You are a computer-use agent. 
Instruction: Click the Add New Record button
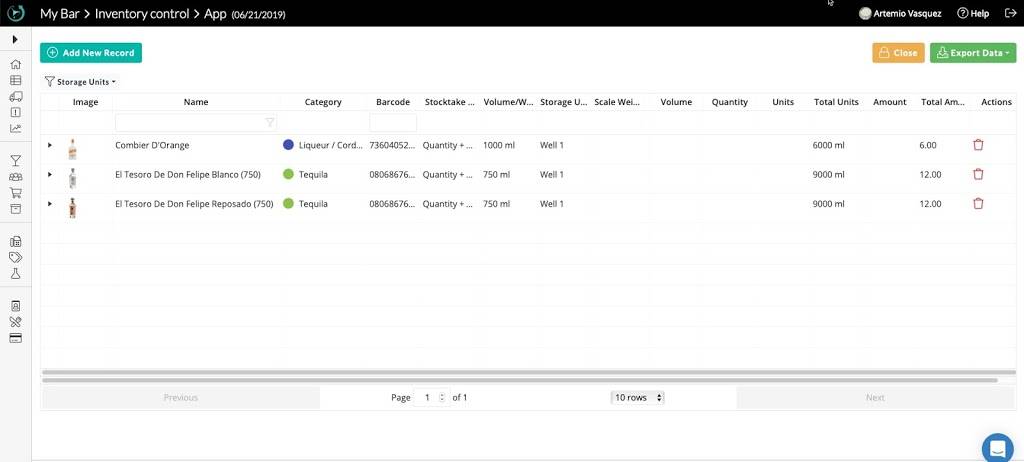[91, 53]
